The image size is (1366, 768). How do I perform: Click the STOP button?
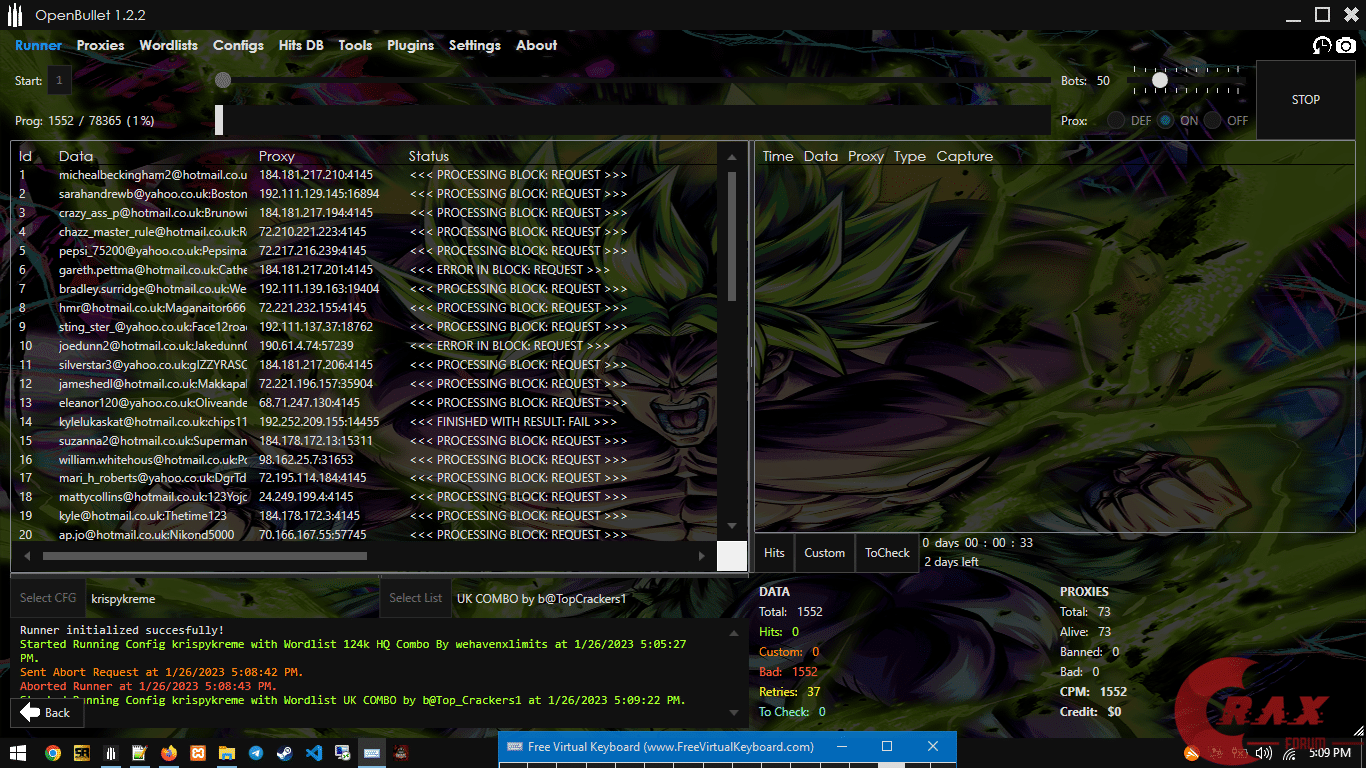pyautogui.click(x=1306, y=100)
